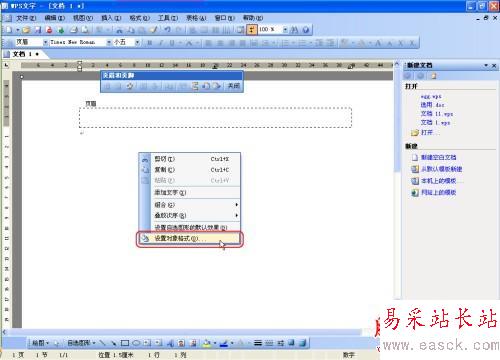Screen dimensions: 500x360
Task: Click the Arrow Style icon in drawing toolbar
Action: 280,343
